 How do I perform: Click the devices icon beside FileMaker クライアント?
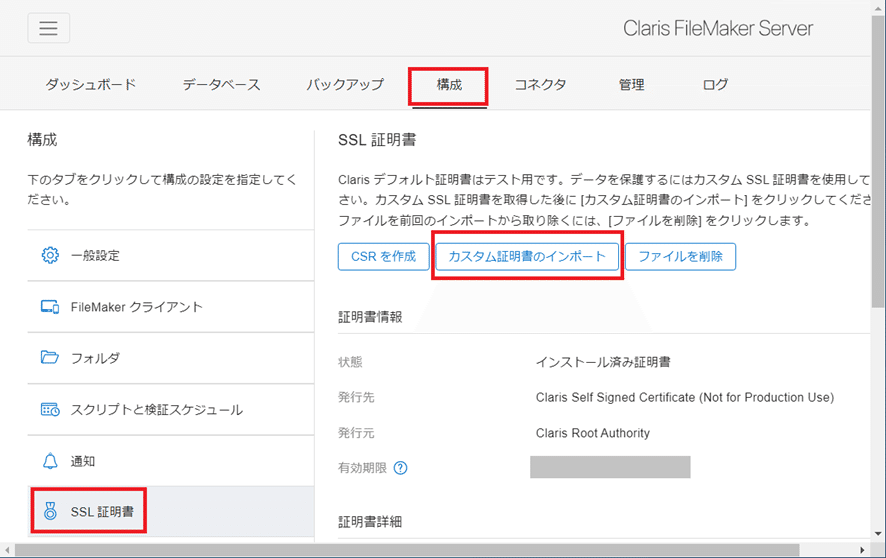[x=50, y=307]
